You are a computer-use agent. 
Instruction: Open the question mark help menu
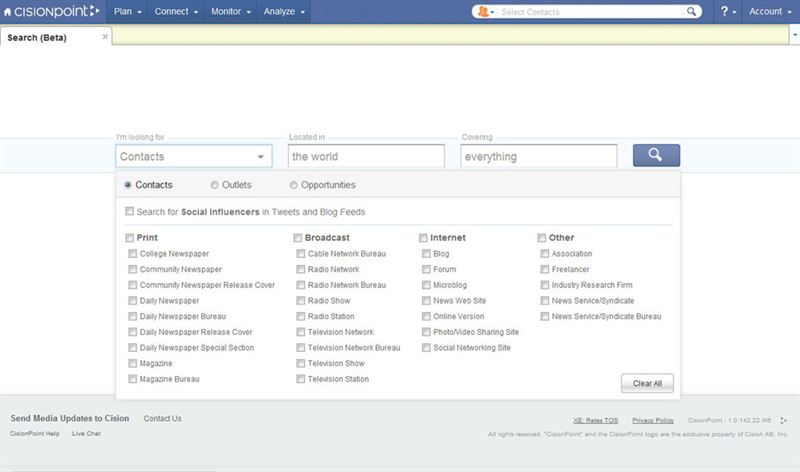pos(727,12)
